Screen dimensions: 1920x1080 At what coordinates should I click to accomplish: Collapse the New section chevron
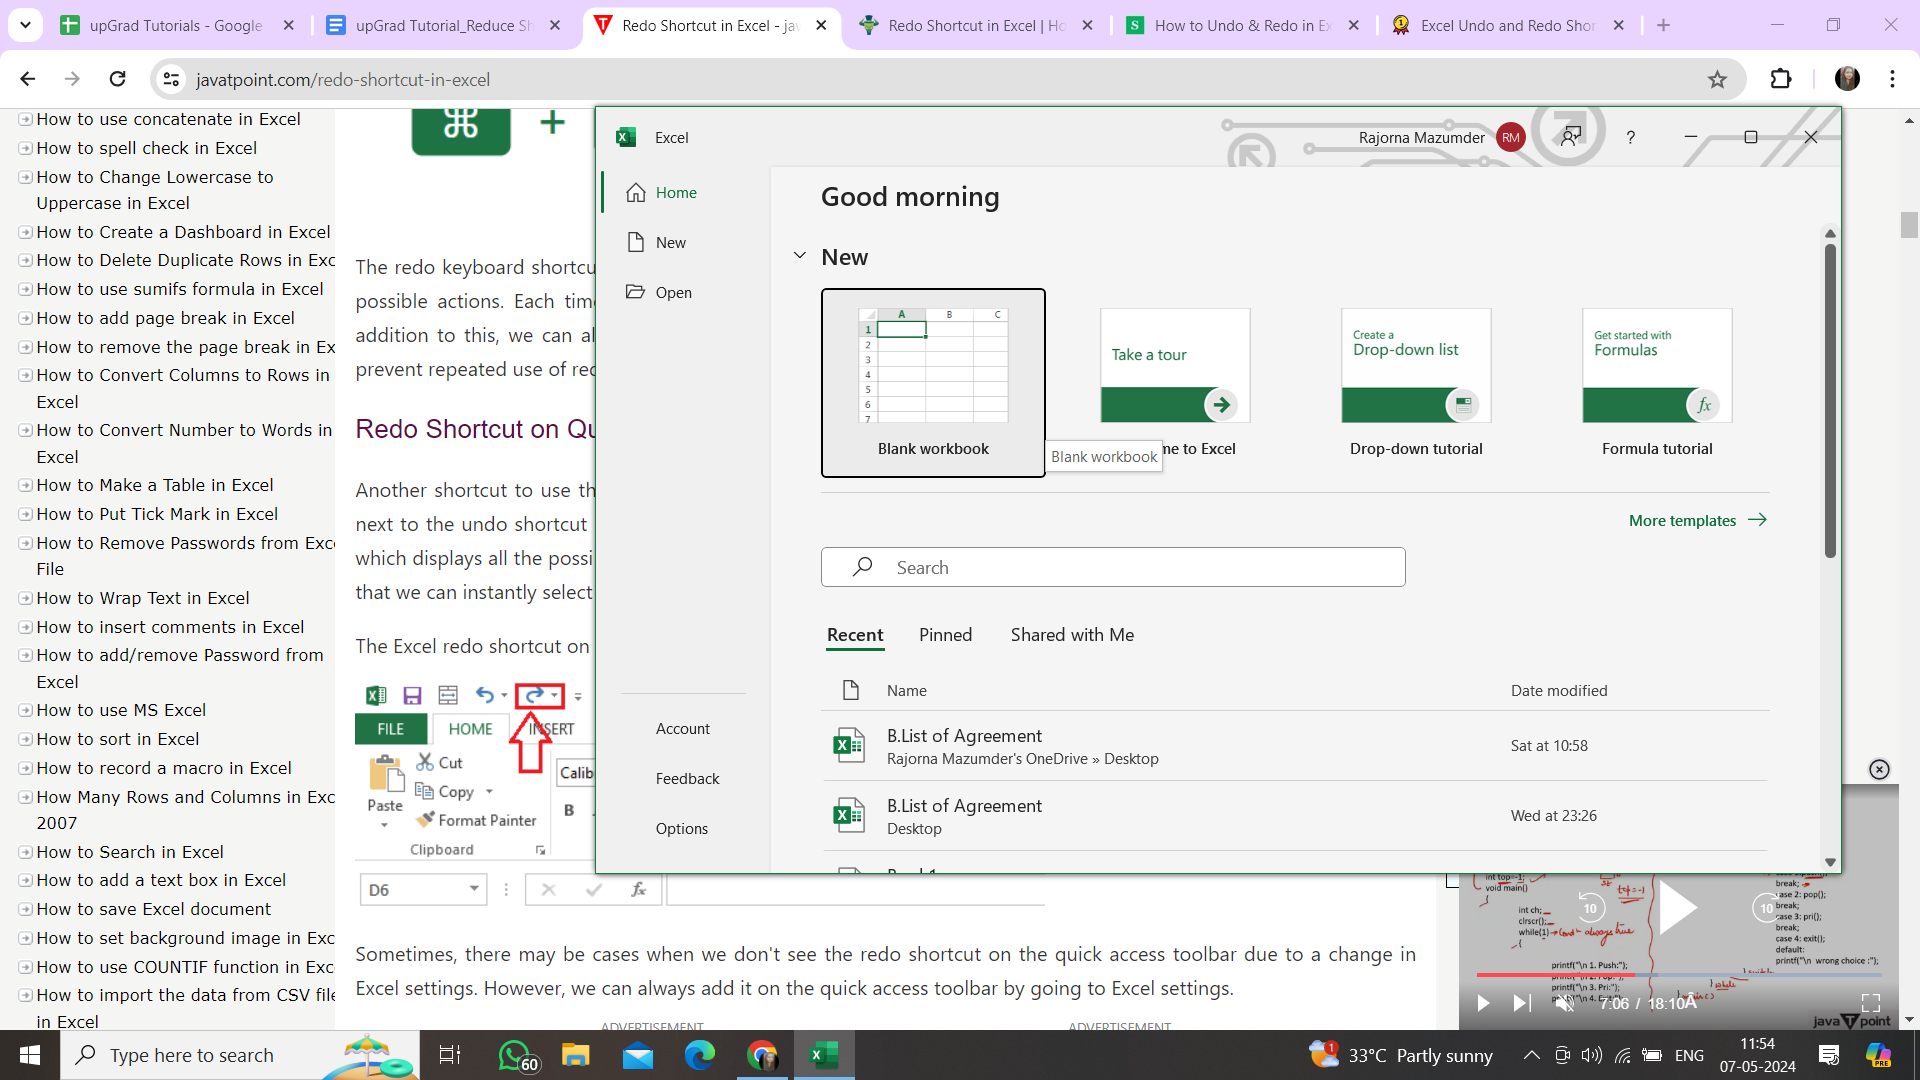799,256
